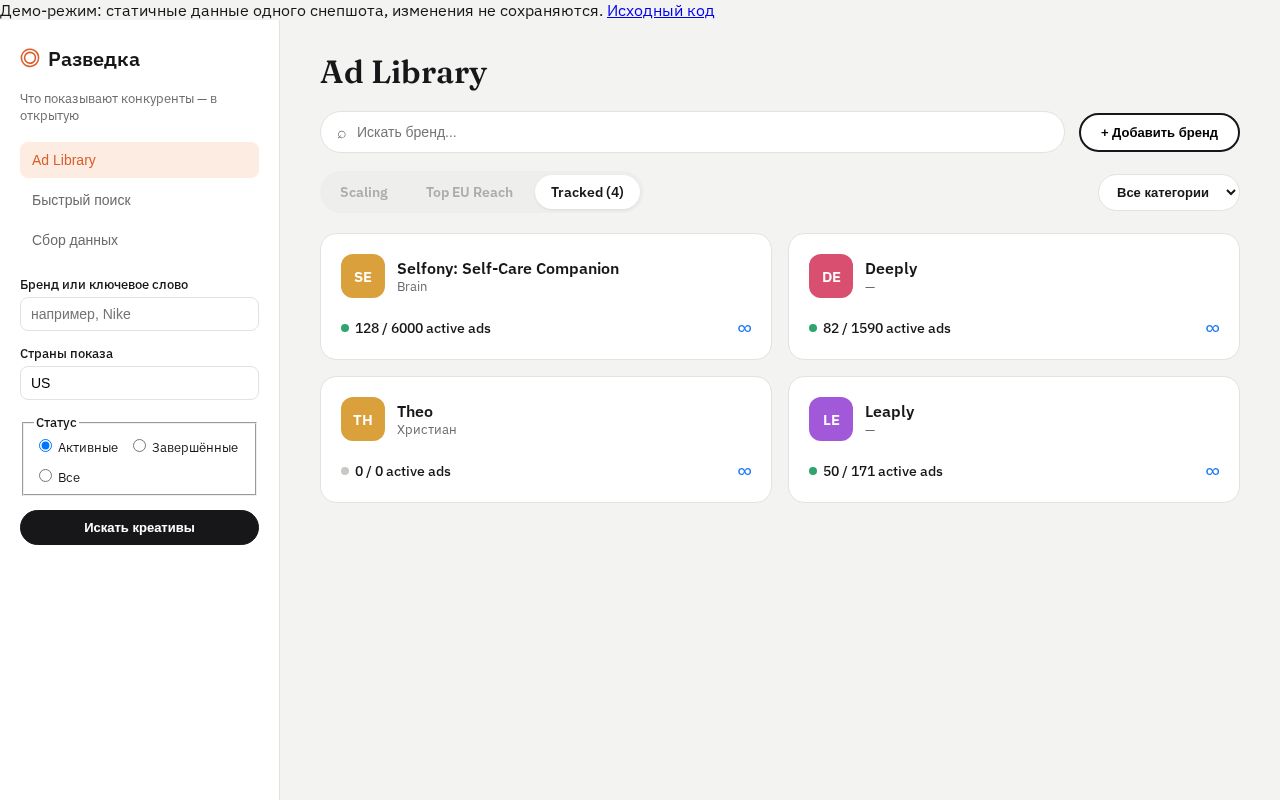1280x800 pixels.
Task: Click the search magnifier icon
Action: coord(342,133)
